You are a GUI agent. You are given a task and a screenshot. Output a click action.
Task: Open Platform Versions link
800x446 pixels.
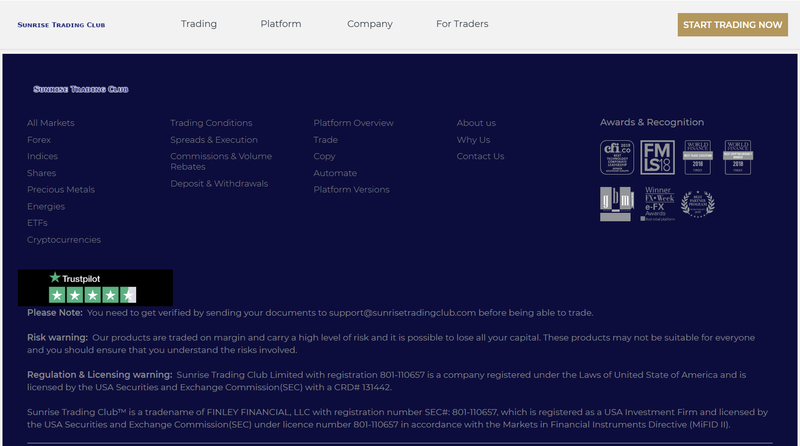point(352,189)
